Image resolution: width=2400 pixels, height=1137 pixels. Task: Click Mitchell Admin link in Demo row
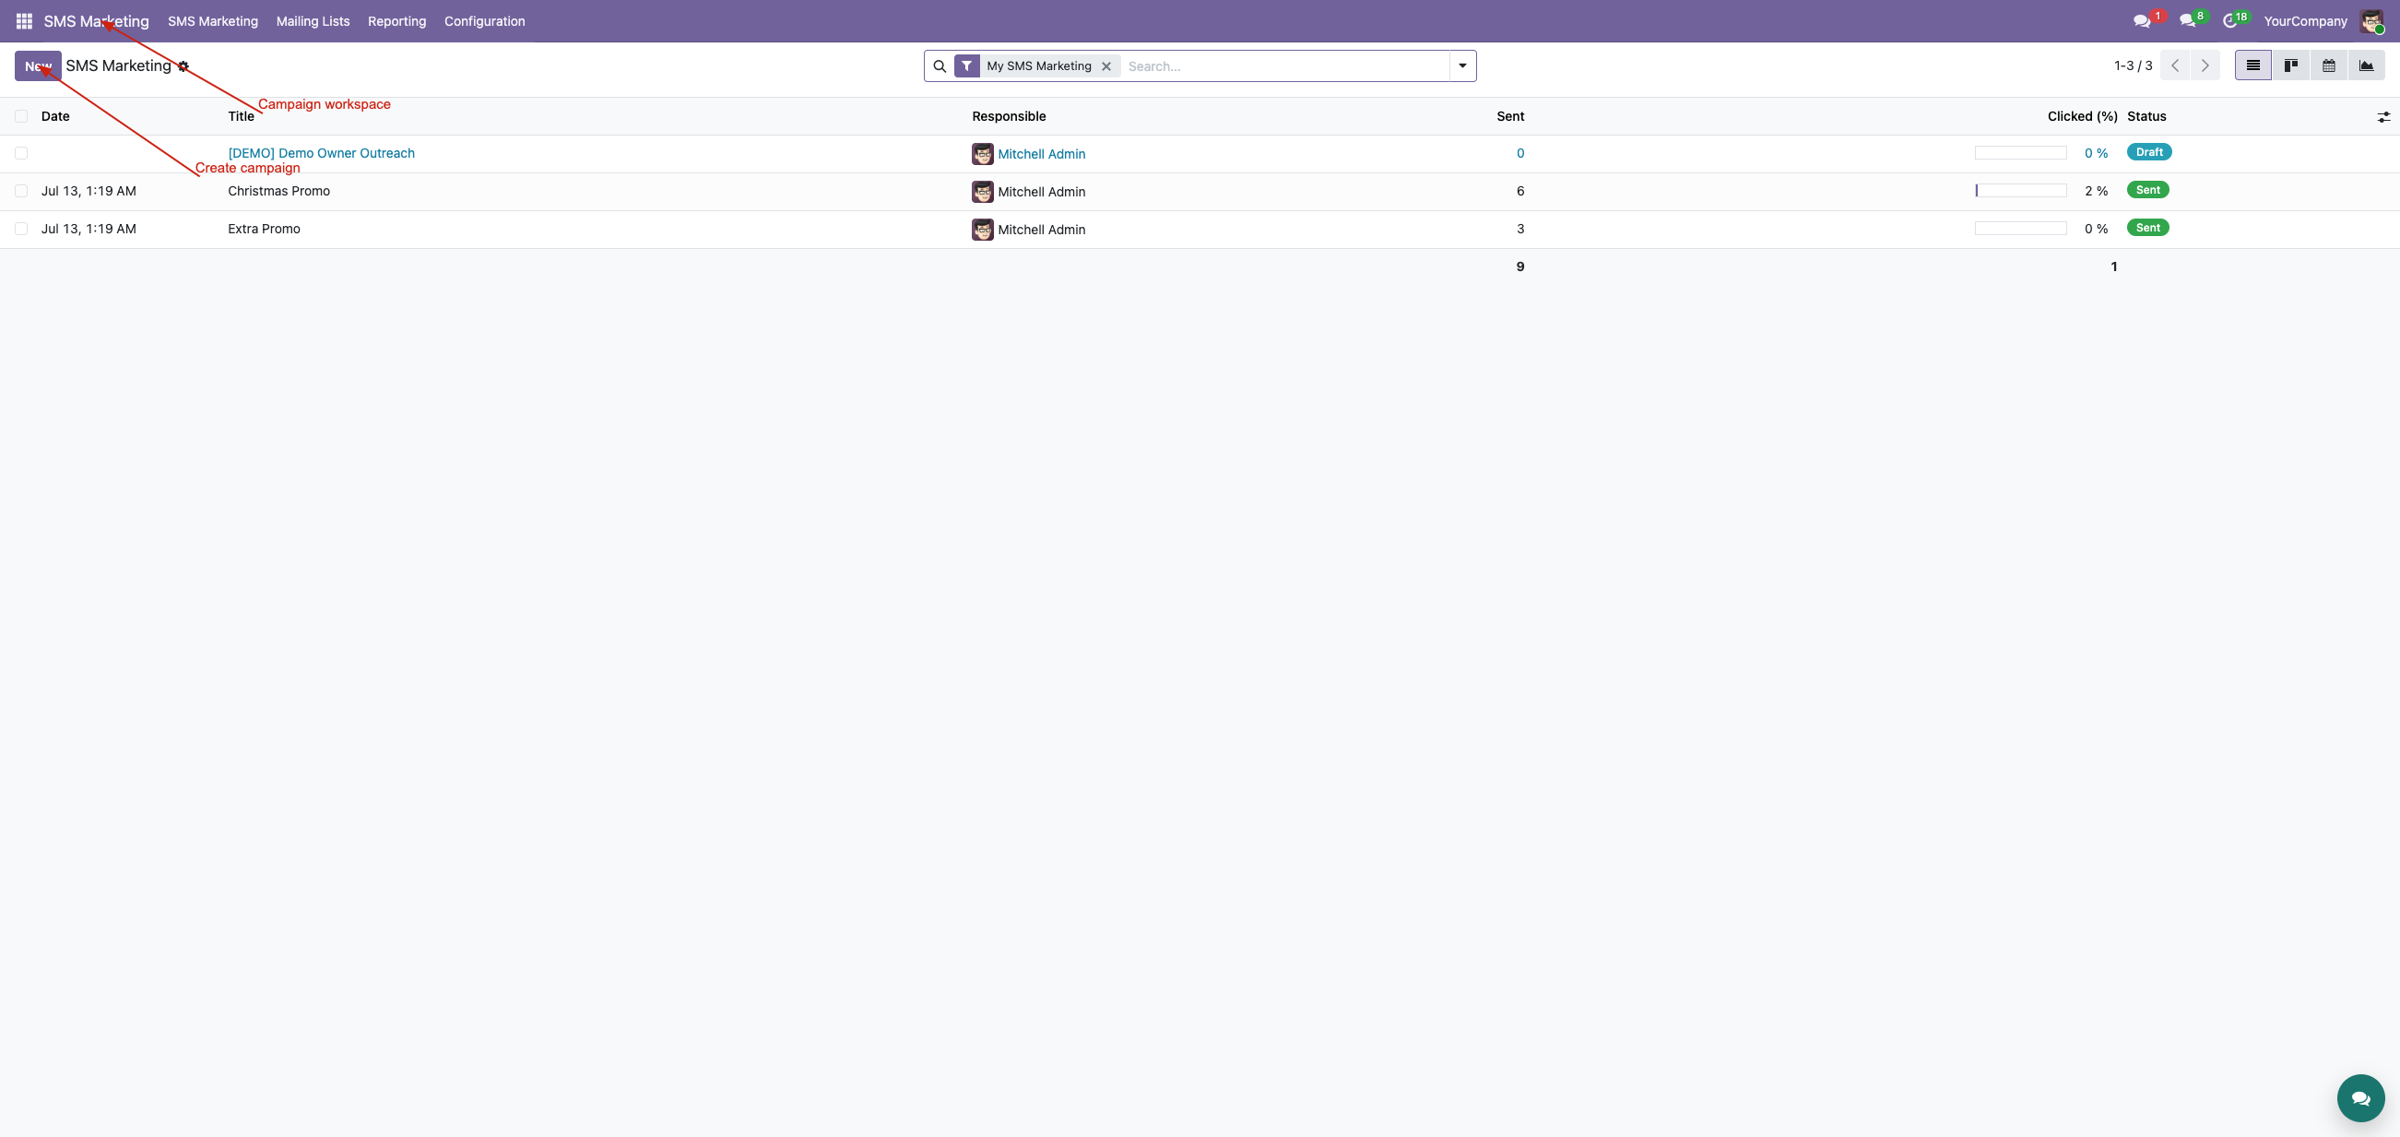point(1041,154)
